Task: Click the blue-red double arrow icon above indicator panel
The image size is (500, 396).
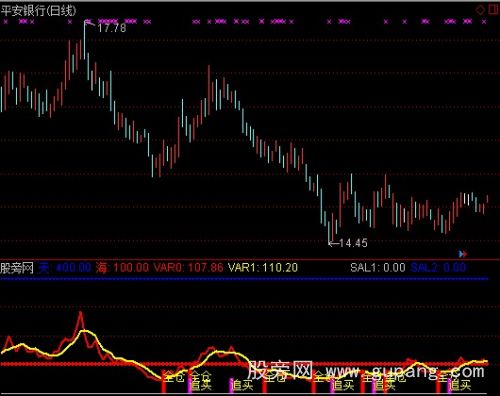Action: (463, 254)
